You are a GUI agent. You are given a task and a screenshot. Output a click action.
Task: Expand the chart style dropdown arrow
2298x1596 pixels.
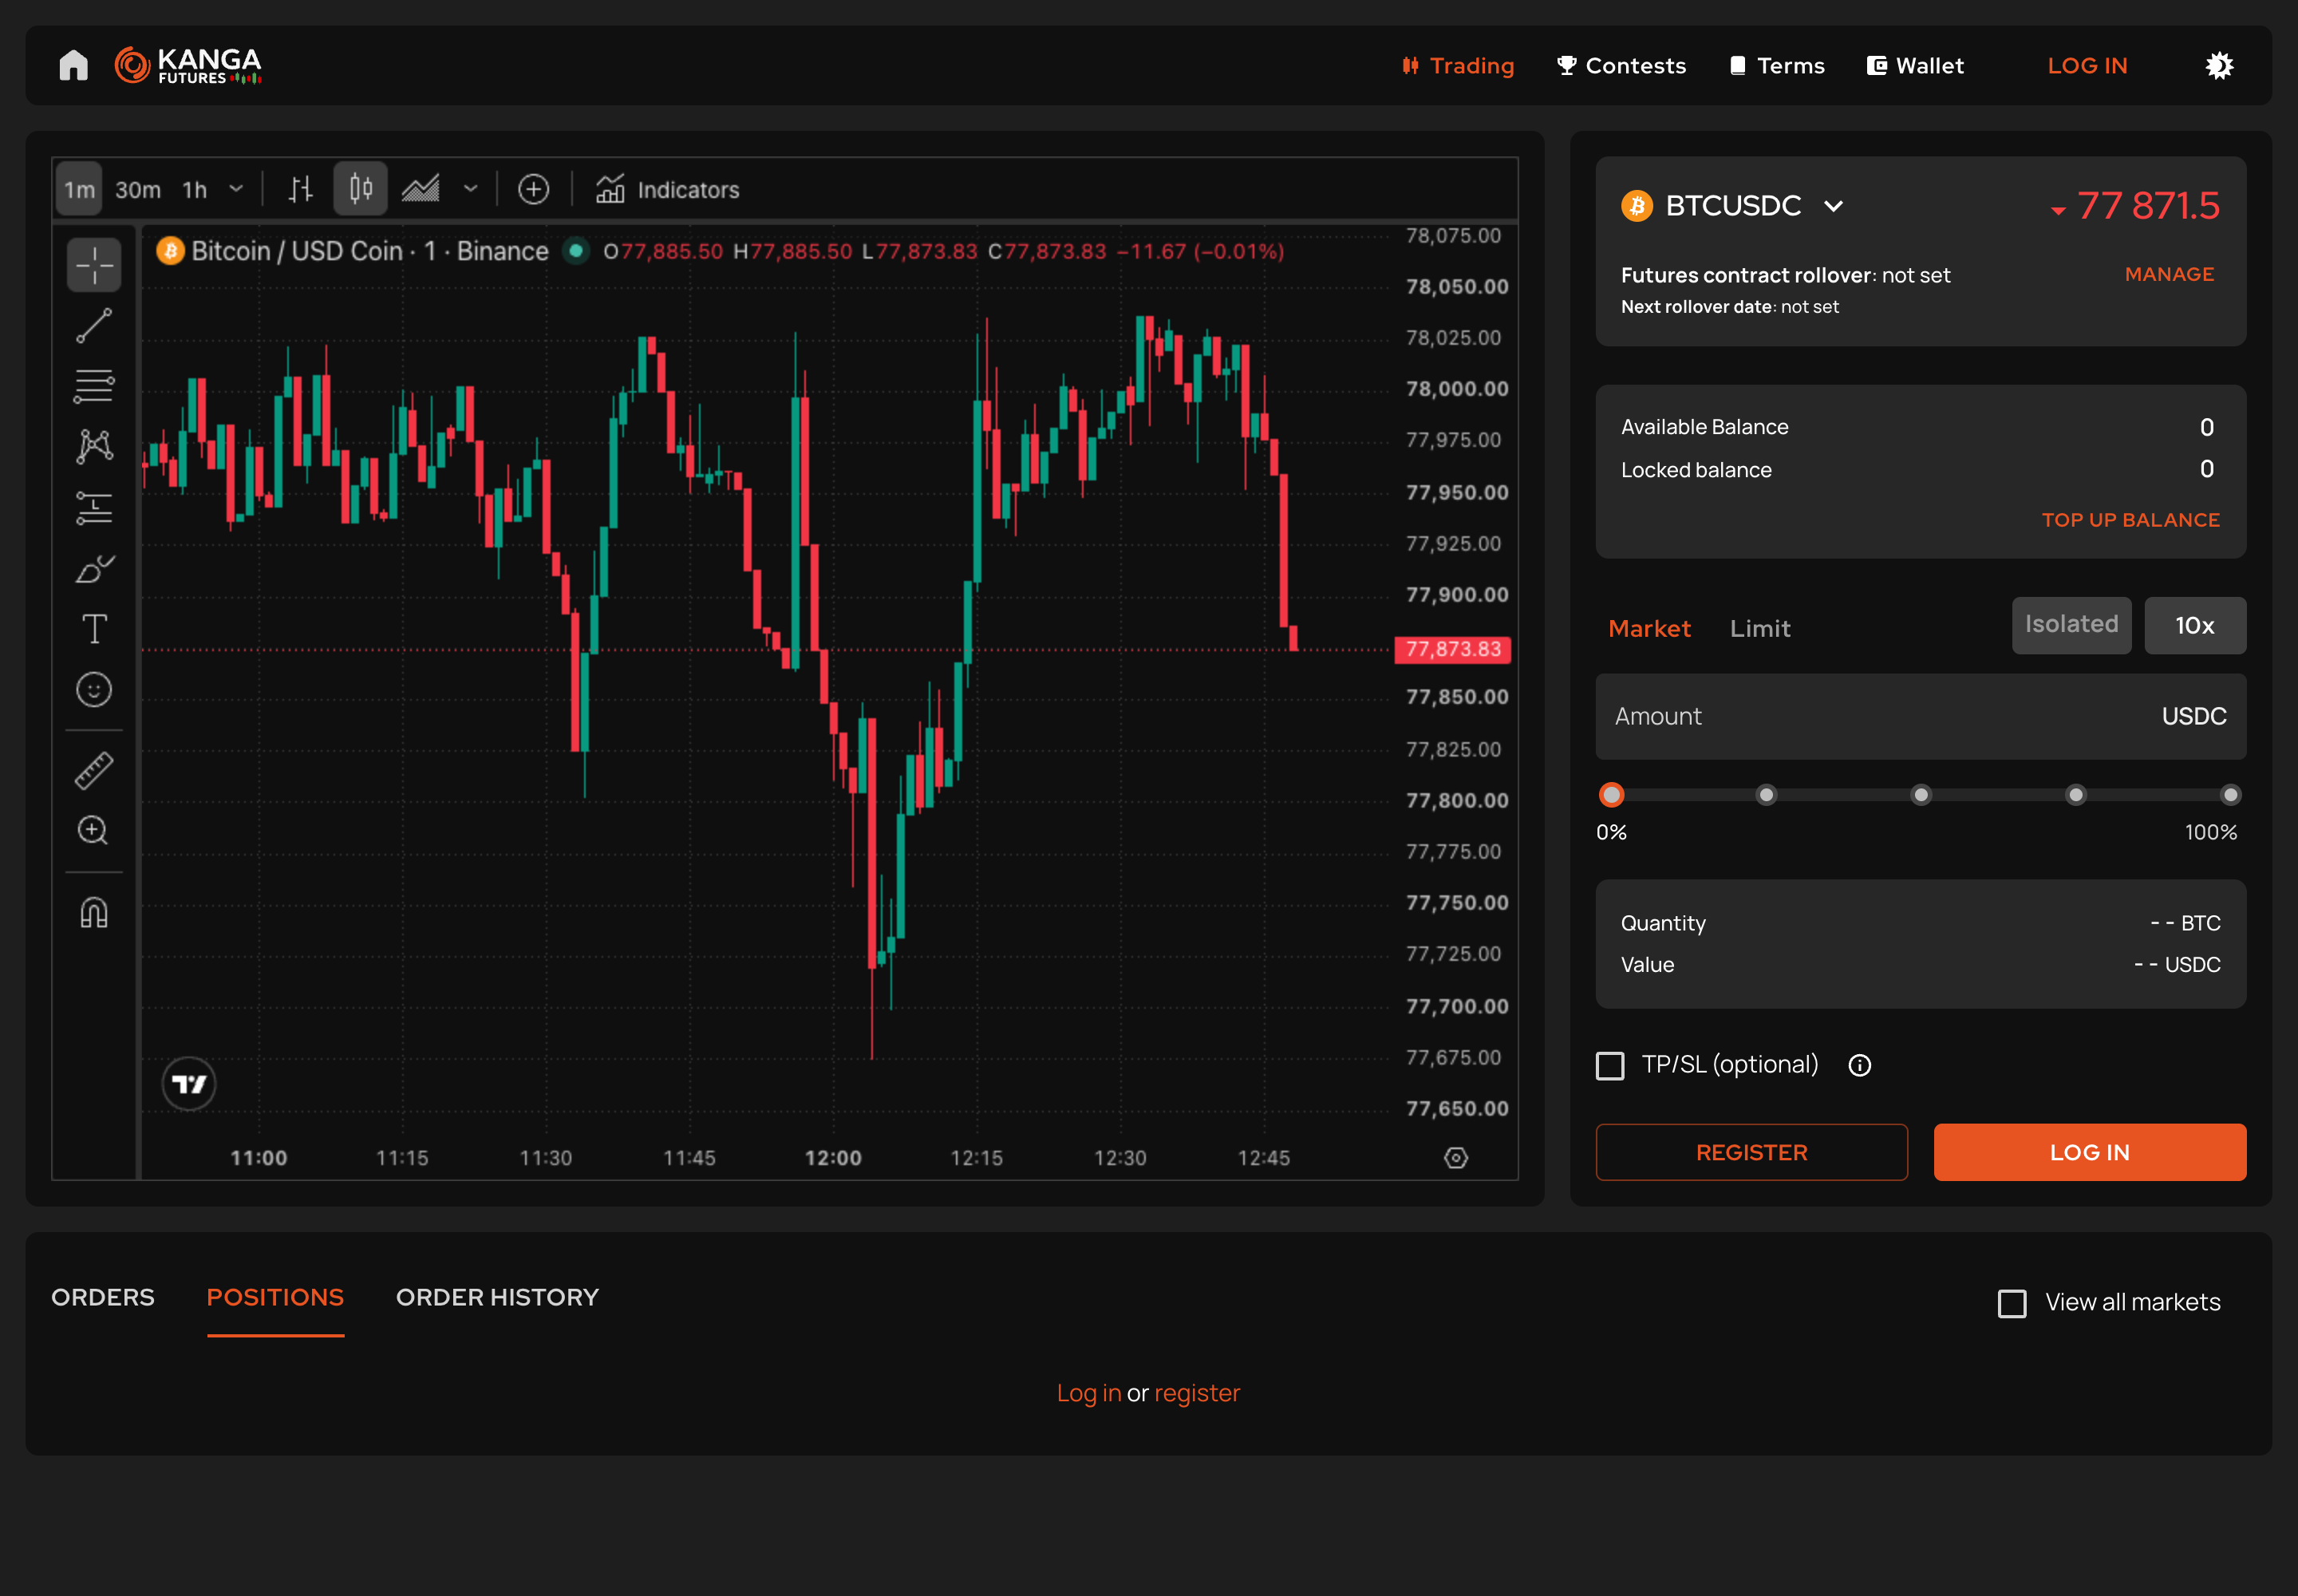470,189
